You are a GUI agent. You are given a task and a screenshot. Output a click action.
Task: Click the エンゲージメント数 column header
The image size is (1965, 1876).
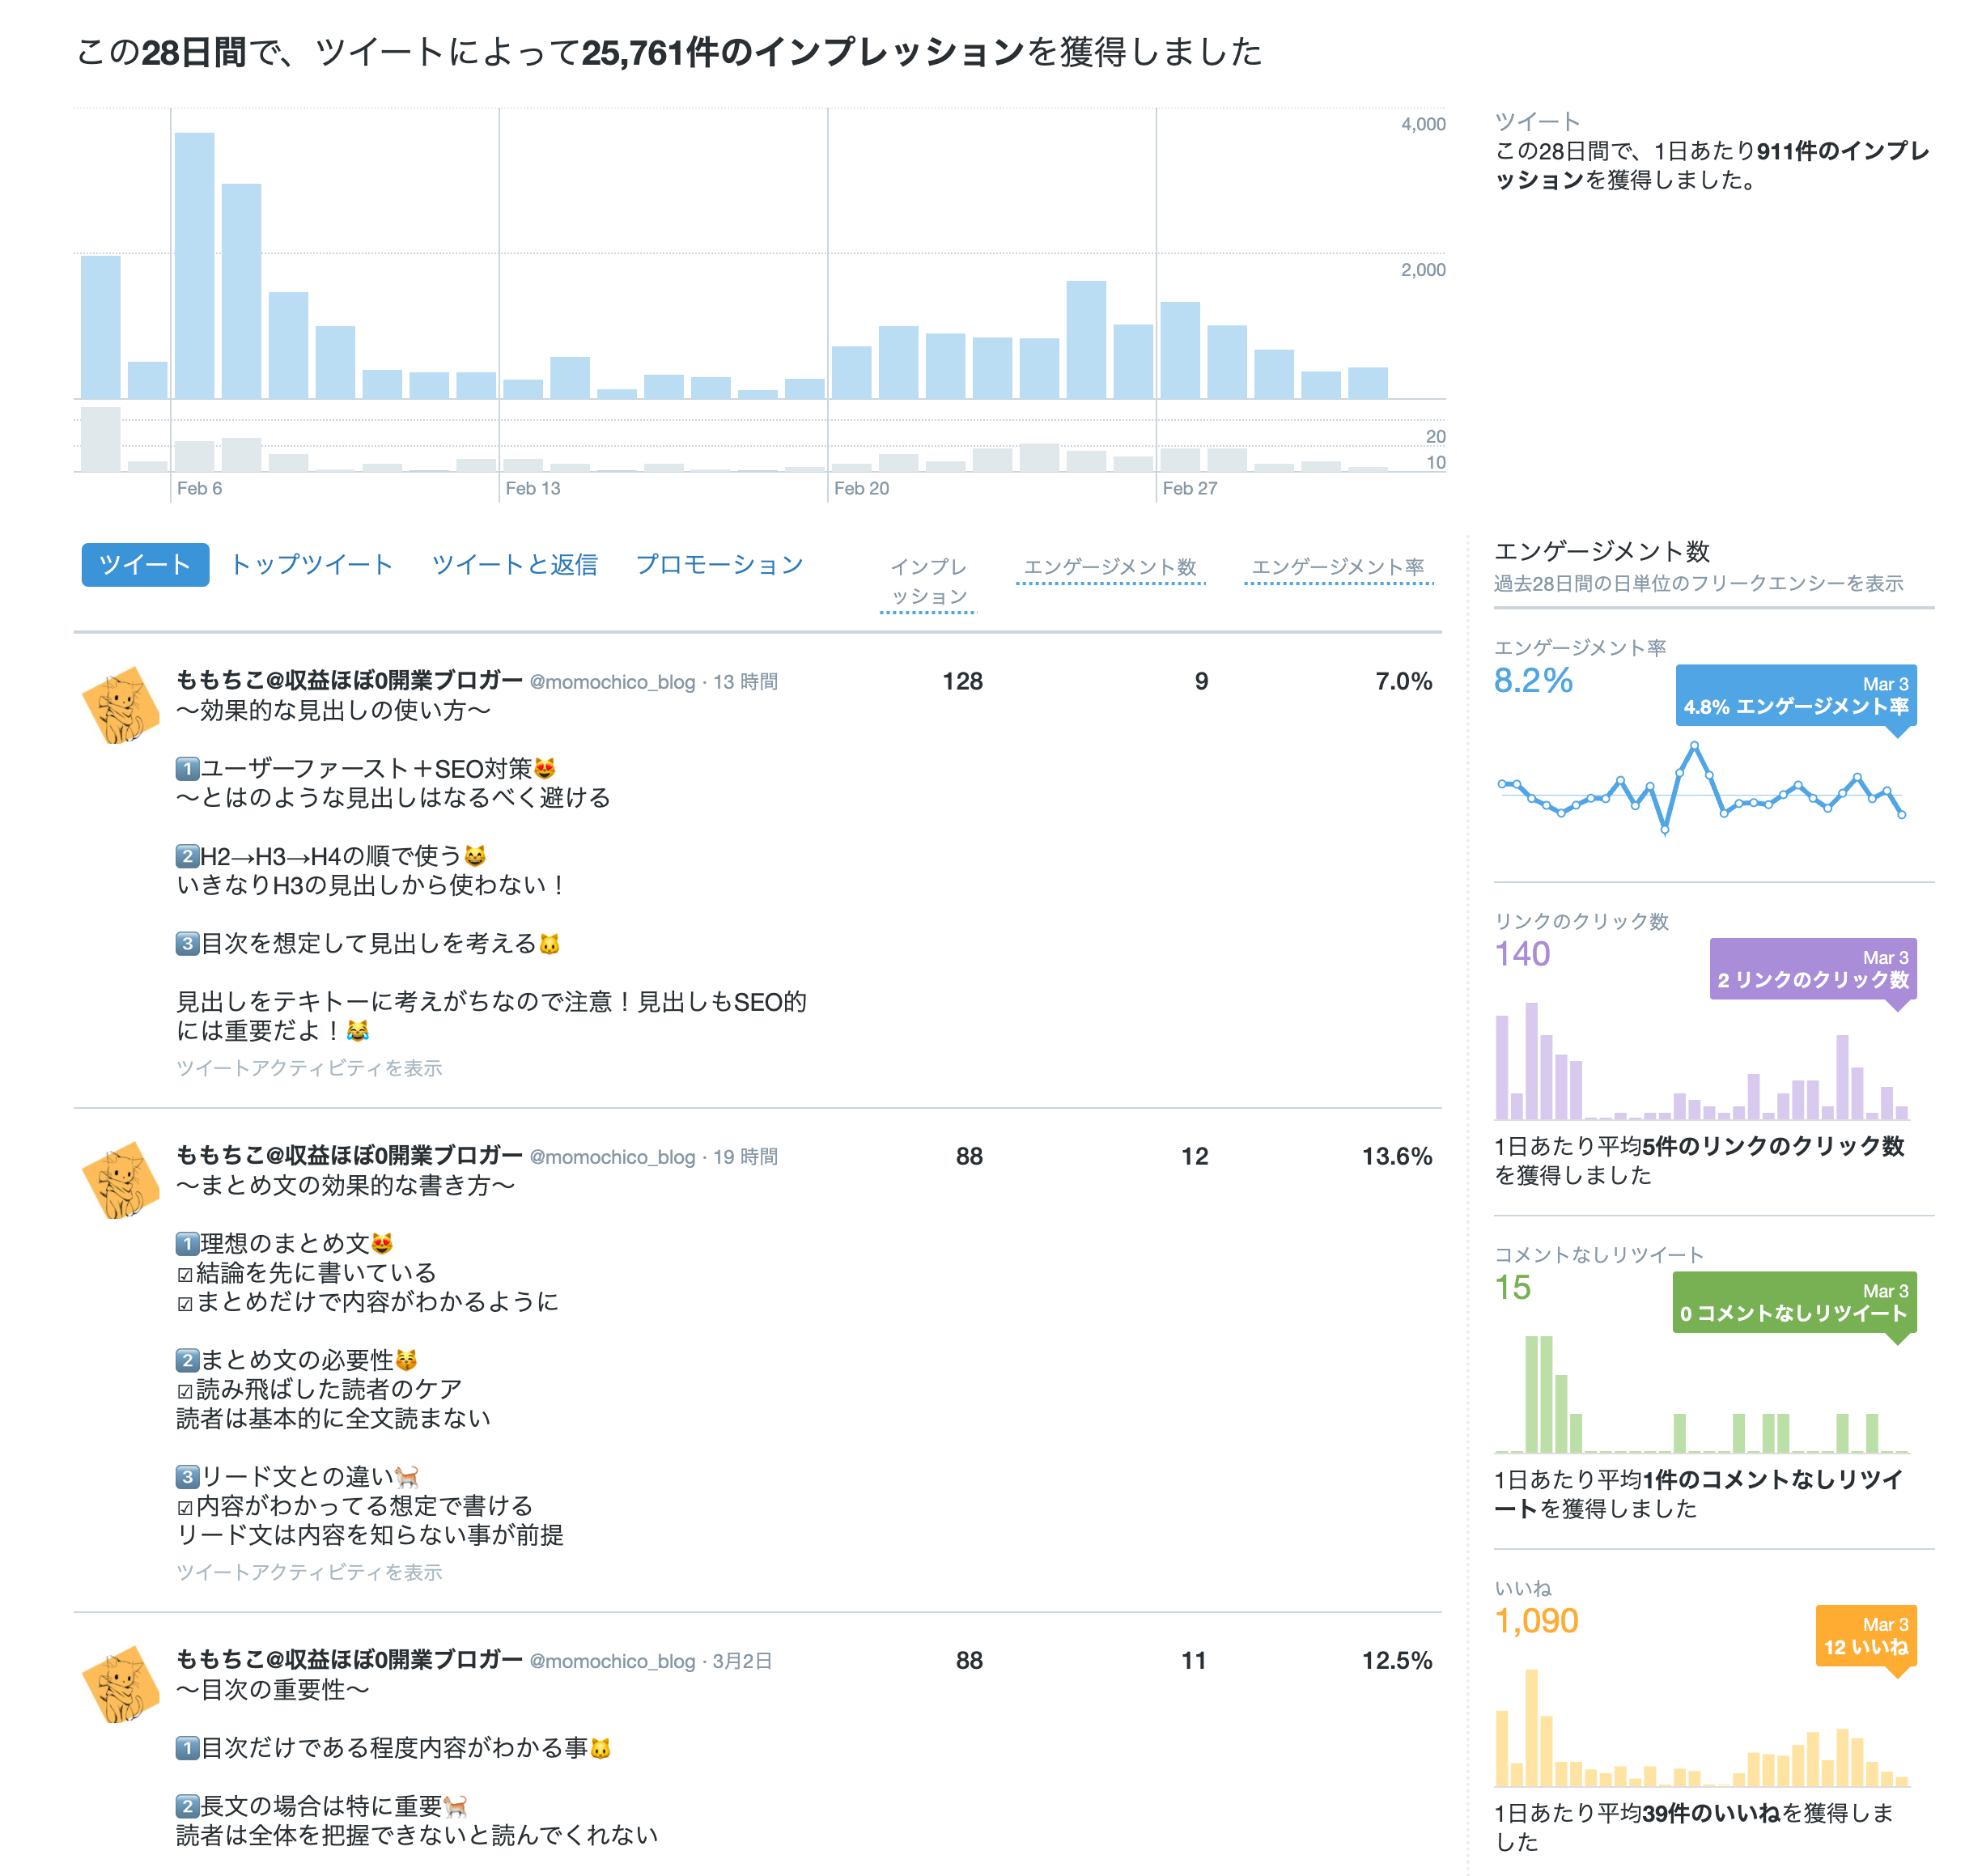tap(1110, 567)
